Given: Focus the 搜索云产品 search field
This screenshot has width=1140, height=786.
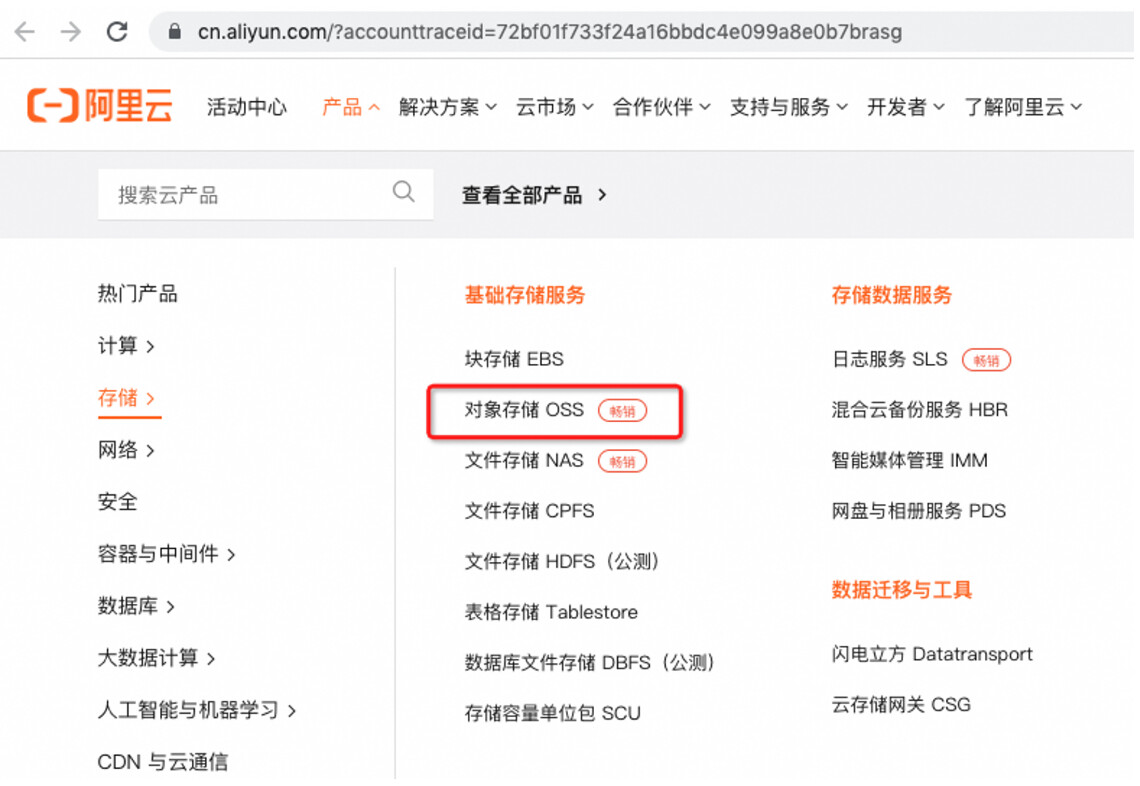Looking at the screenshot, I should point(265,194).
